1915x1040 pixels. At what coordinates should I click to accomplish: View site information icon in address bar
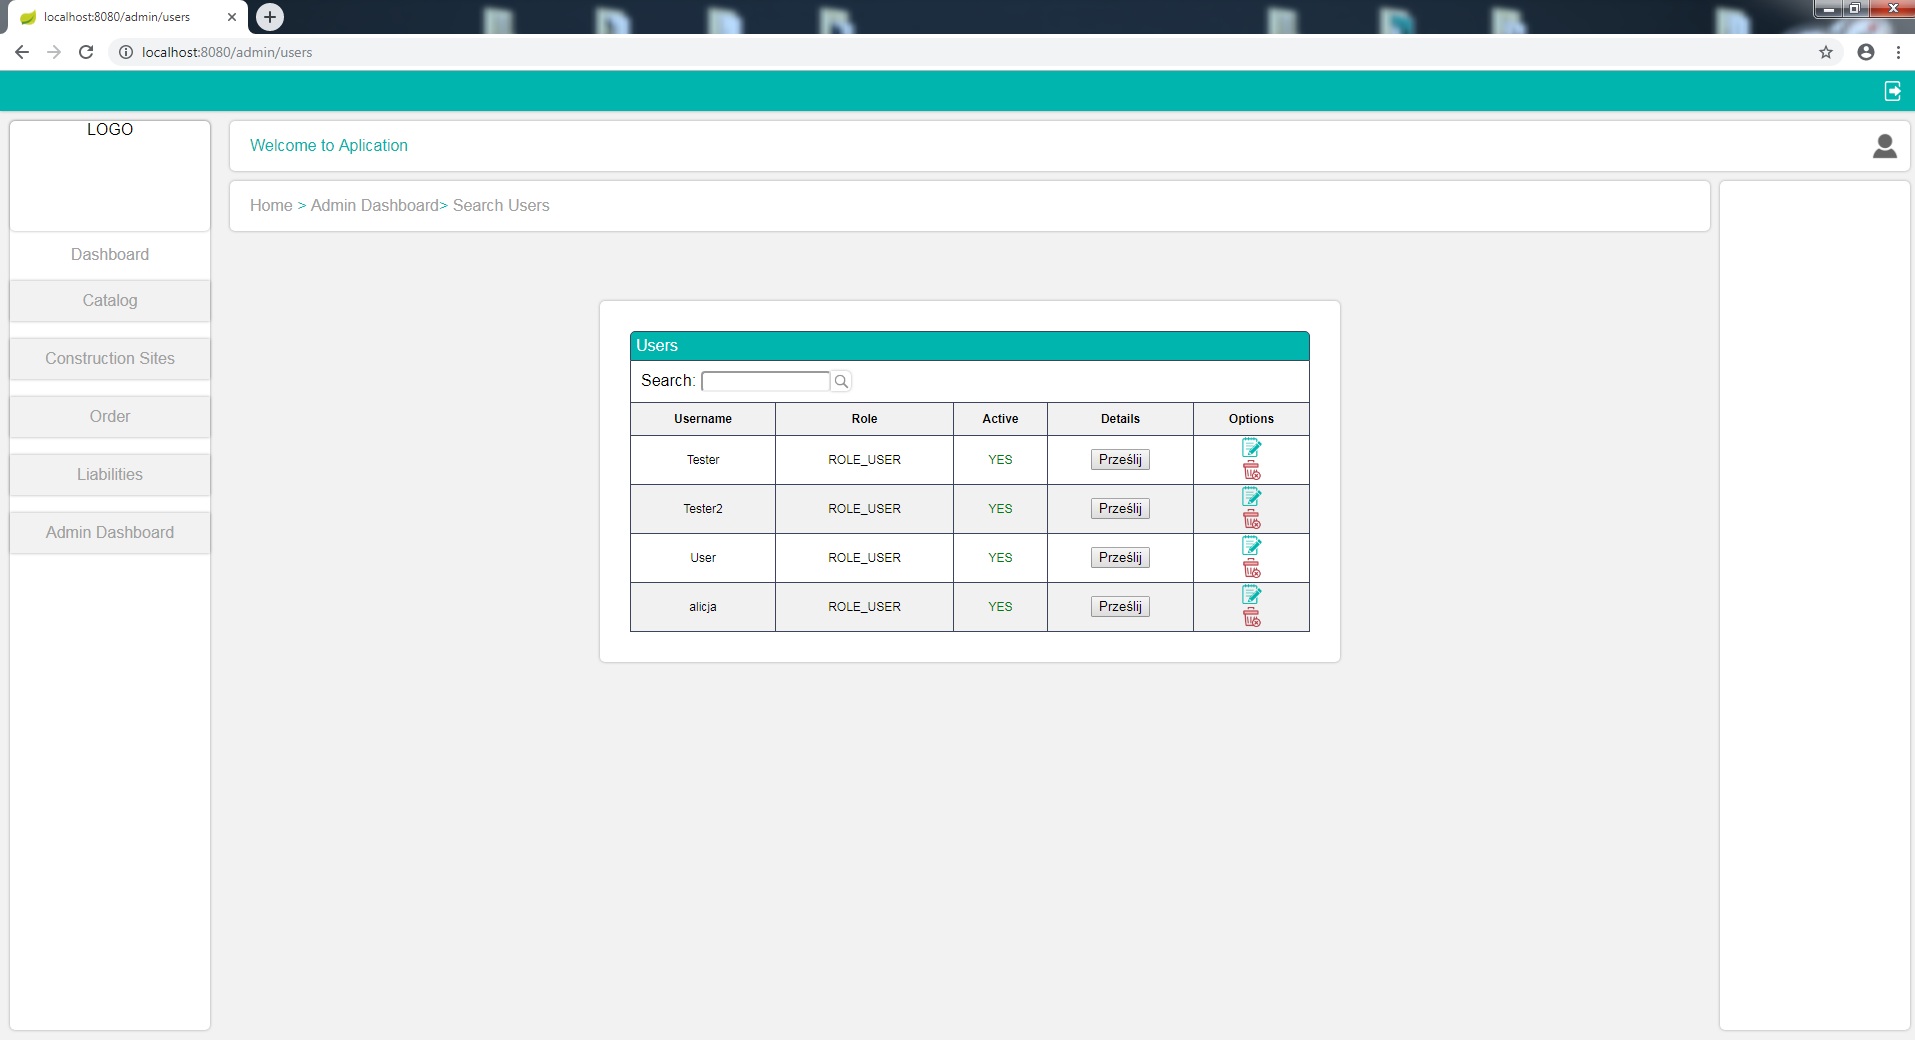(x=126, y=52)
